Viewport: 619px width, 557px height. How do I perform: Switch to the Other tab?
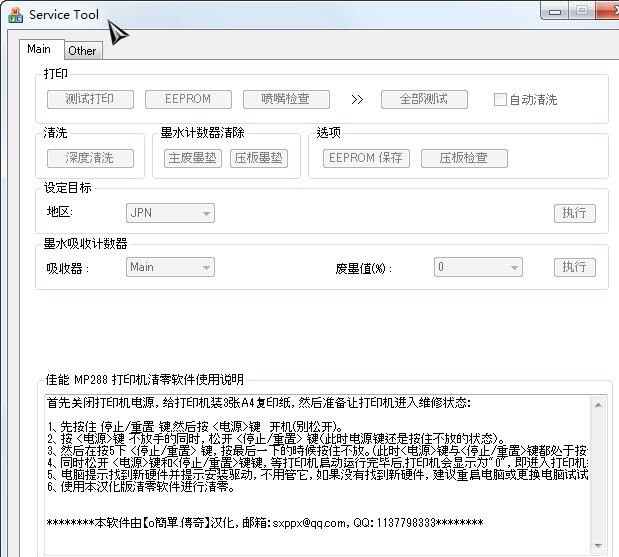pyautogui.click(x=82, y=51)
